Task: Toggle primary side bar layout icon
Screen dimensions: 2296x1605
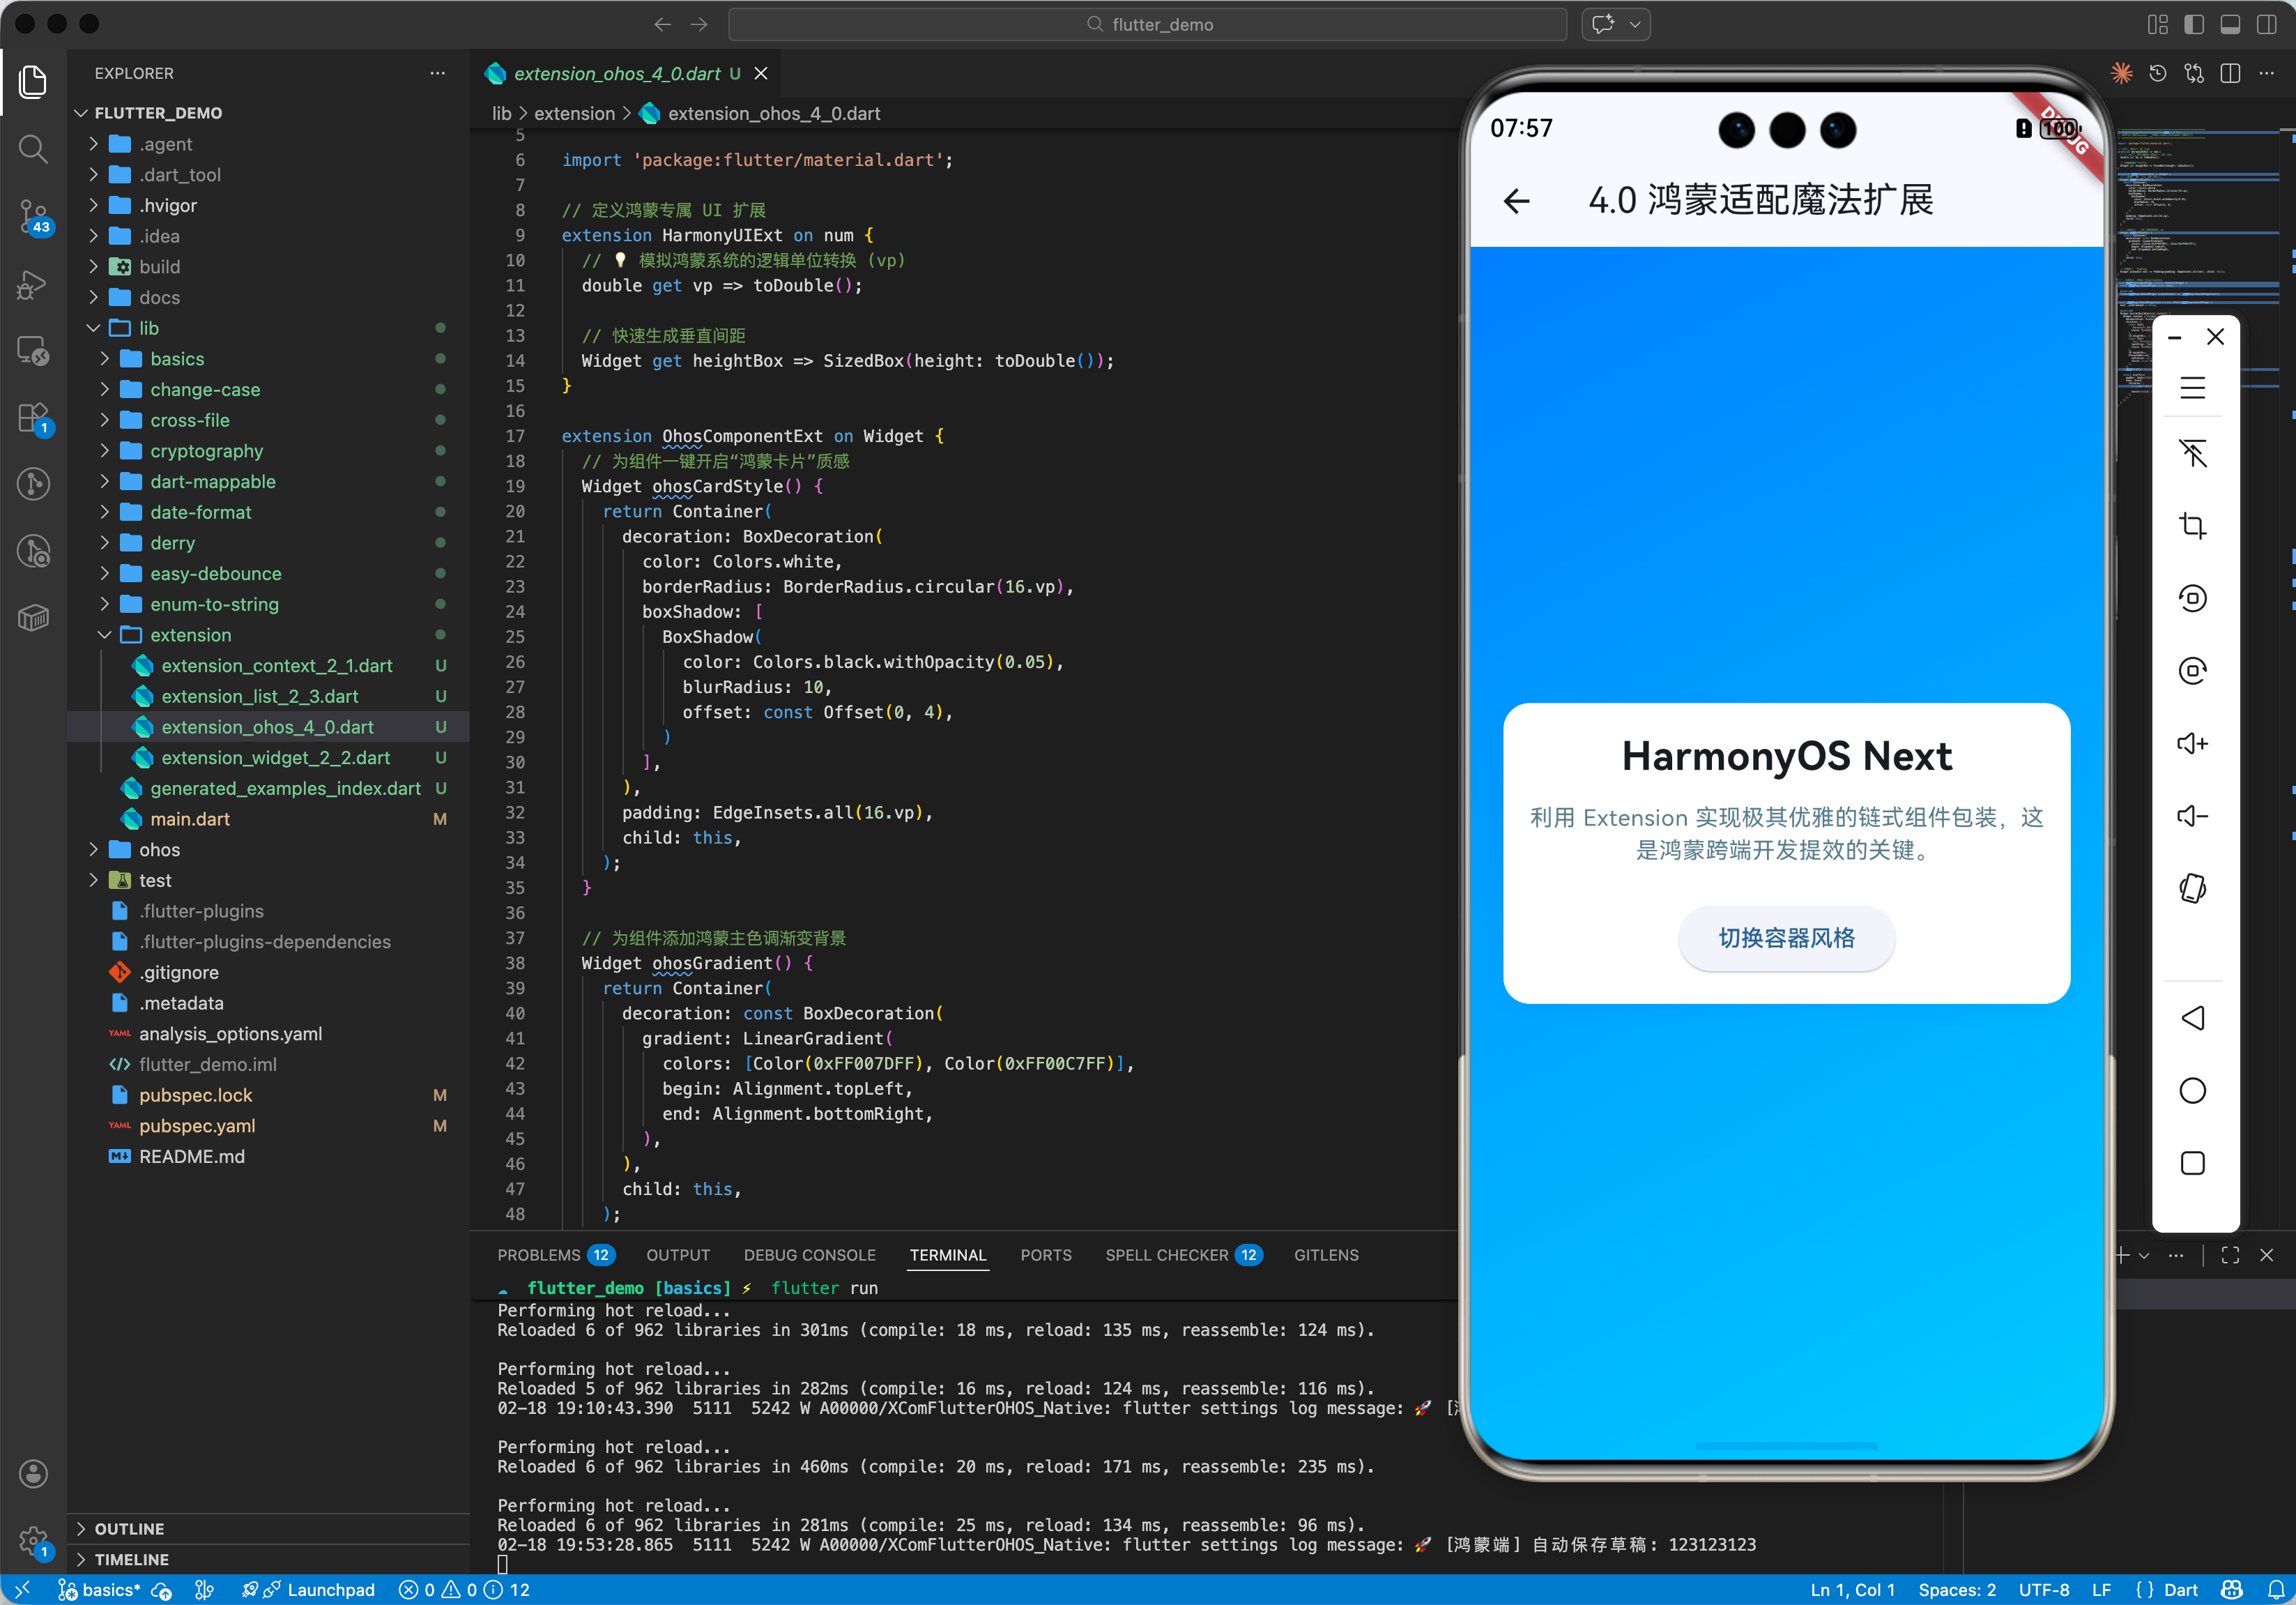Action: [x=2194, y=25]
